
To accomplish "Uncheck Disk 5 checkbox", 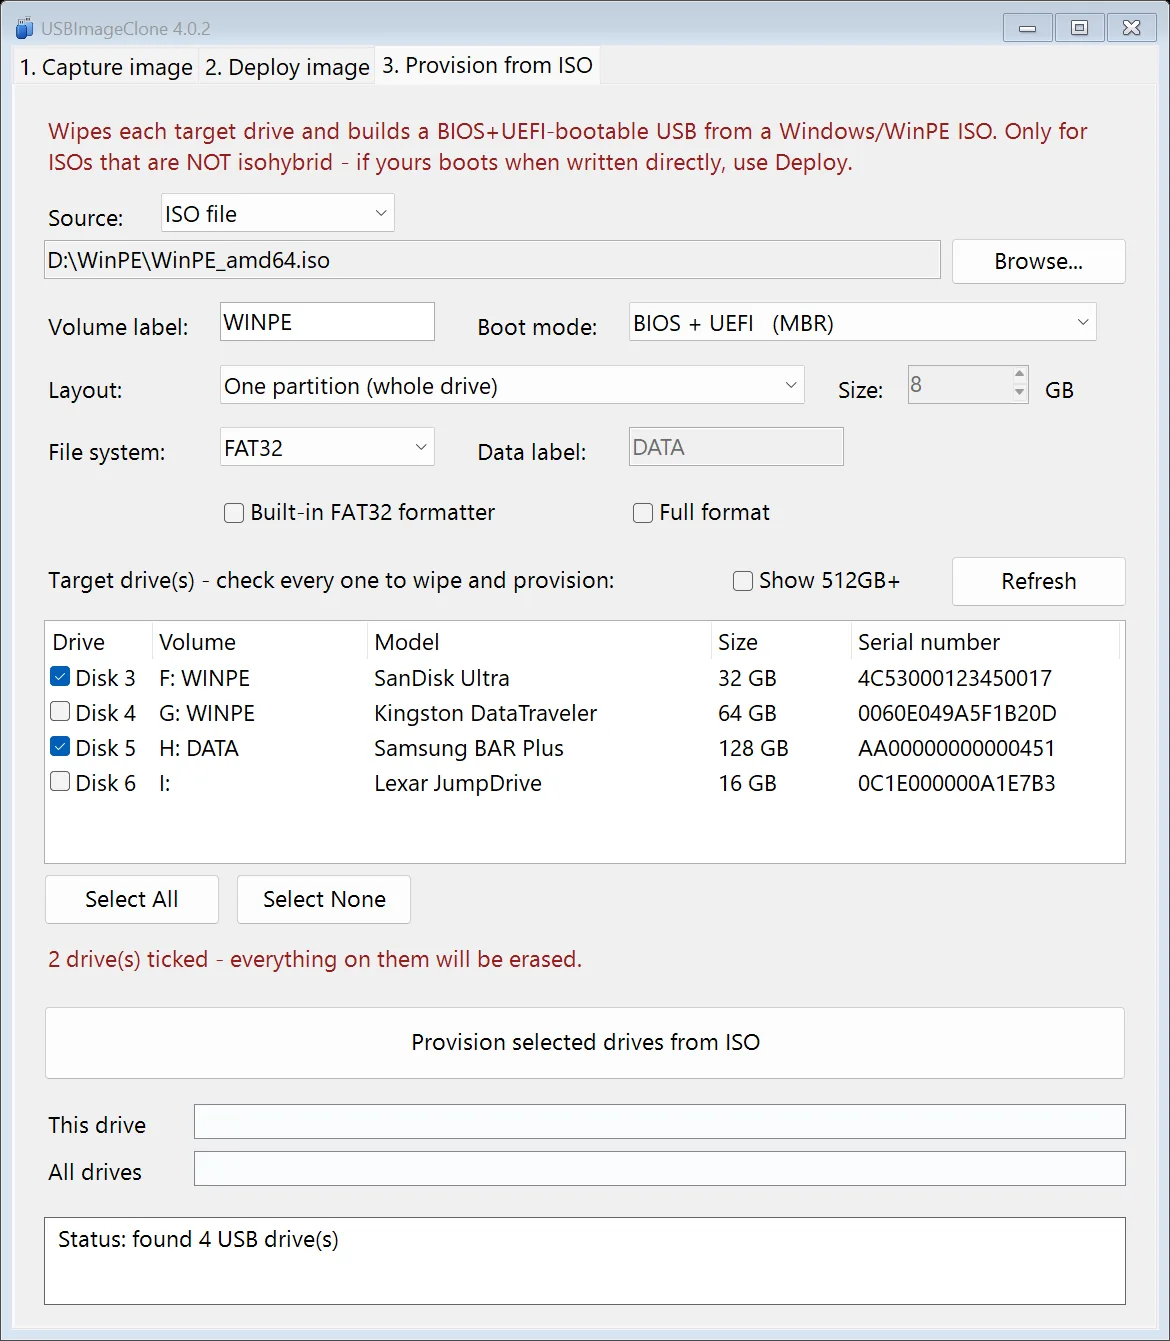I will (x=60, y=747).
